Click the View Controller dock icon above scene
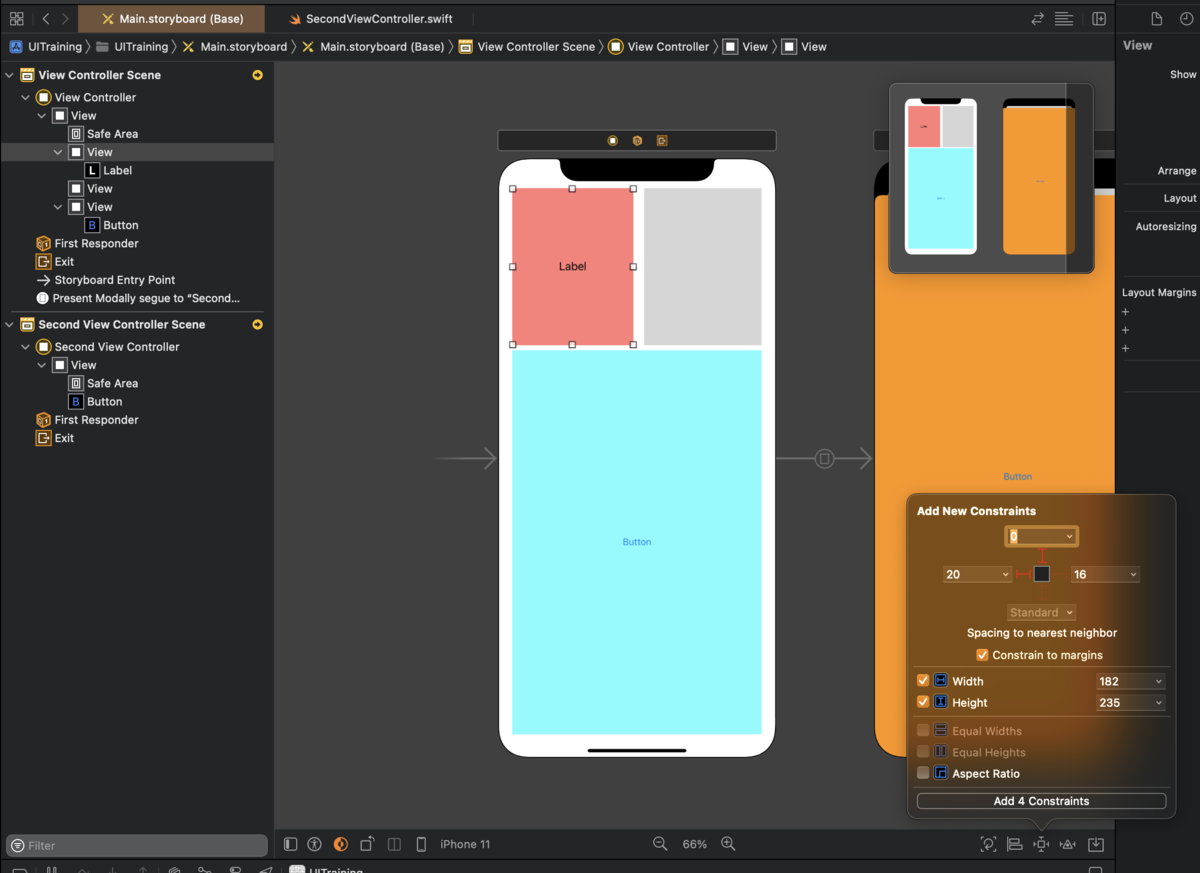The image size is (1200, 873). (x=612, y=141)
